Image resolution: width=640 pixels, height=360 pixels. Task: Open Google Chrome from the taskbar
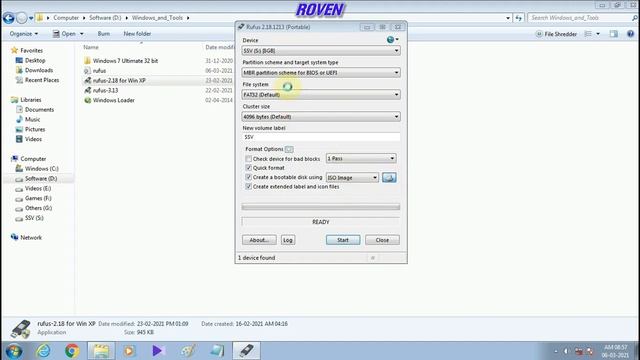(x=72, y=351)
